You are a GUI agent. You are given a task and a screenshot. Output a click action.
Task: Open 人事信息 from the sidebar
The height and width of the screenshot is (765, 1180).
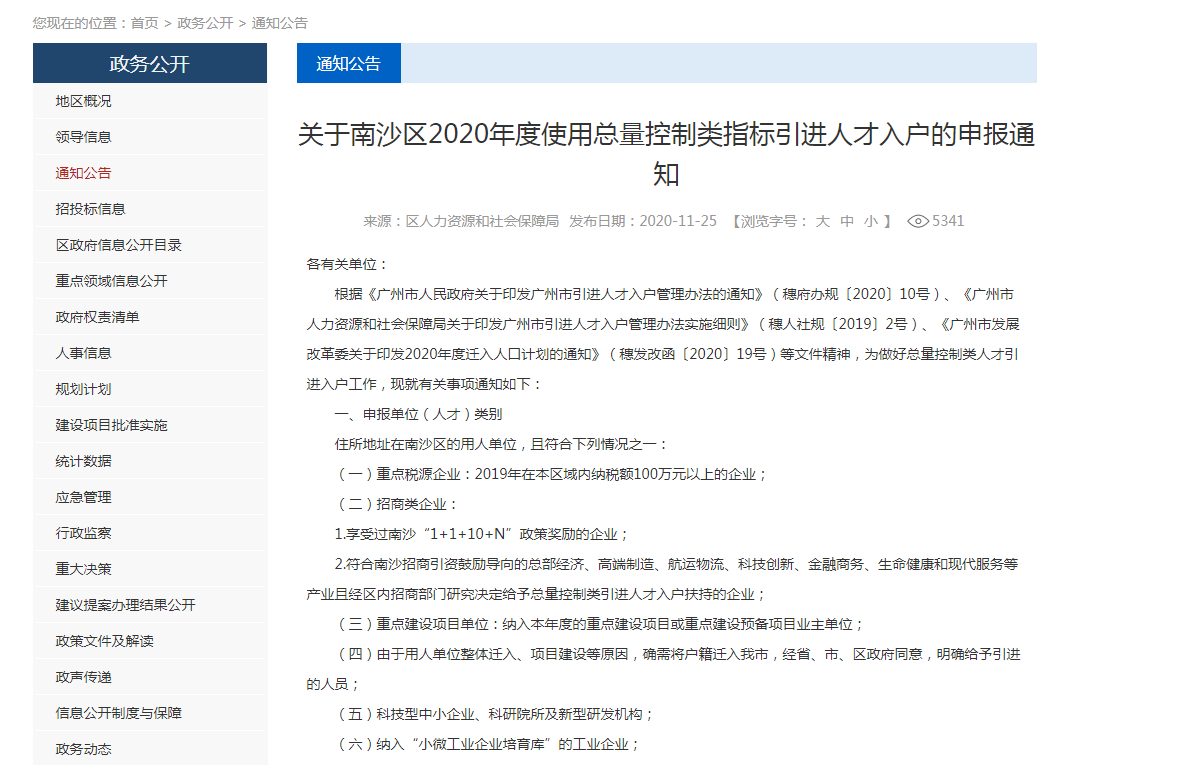[x=79, y=352]
